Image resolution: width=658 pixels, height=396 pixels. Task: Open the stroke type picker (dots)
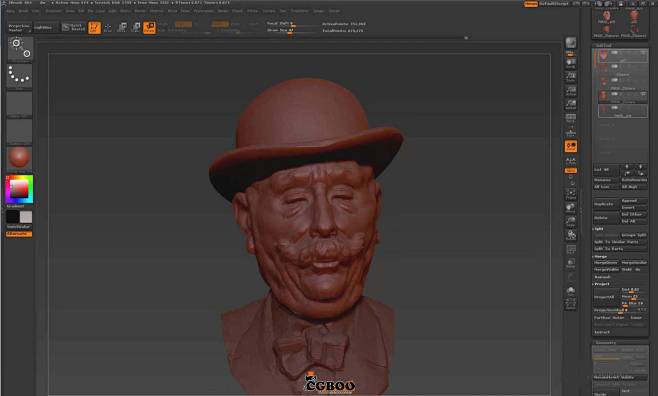pyautogui.click(x=20, y=76)
